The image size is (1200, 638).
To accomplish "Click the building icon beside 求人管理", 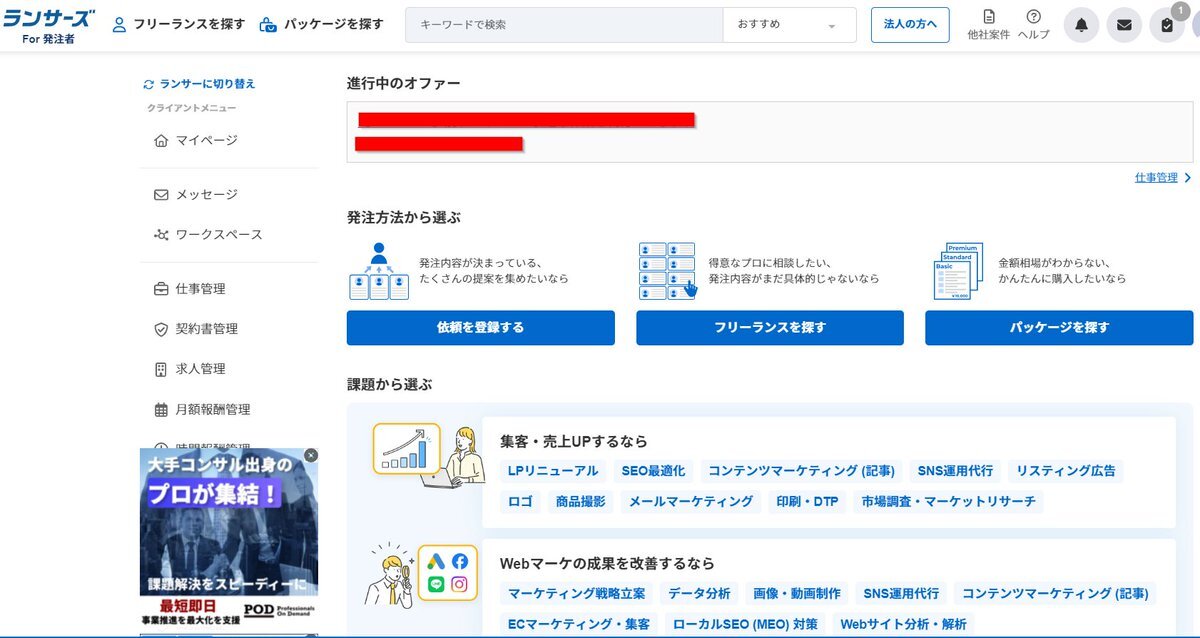I will click(161, 369).
